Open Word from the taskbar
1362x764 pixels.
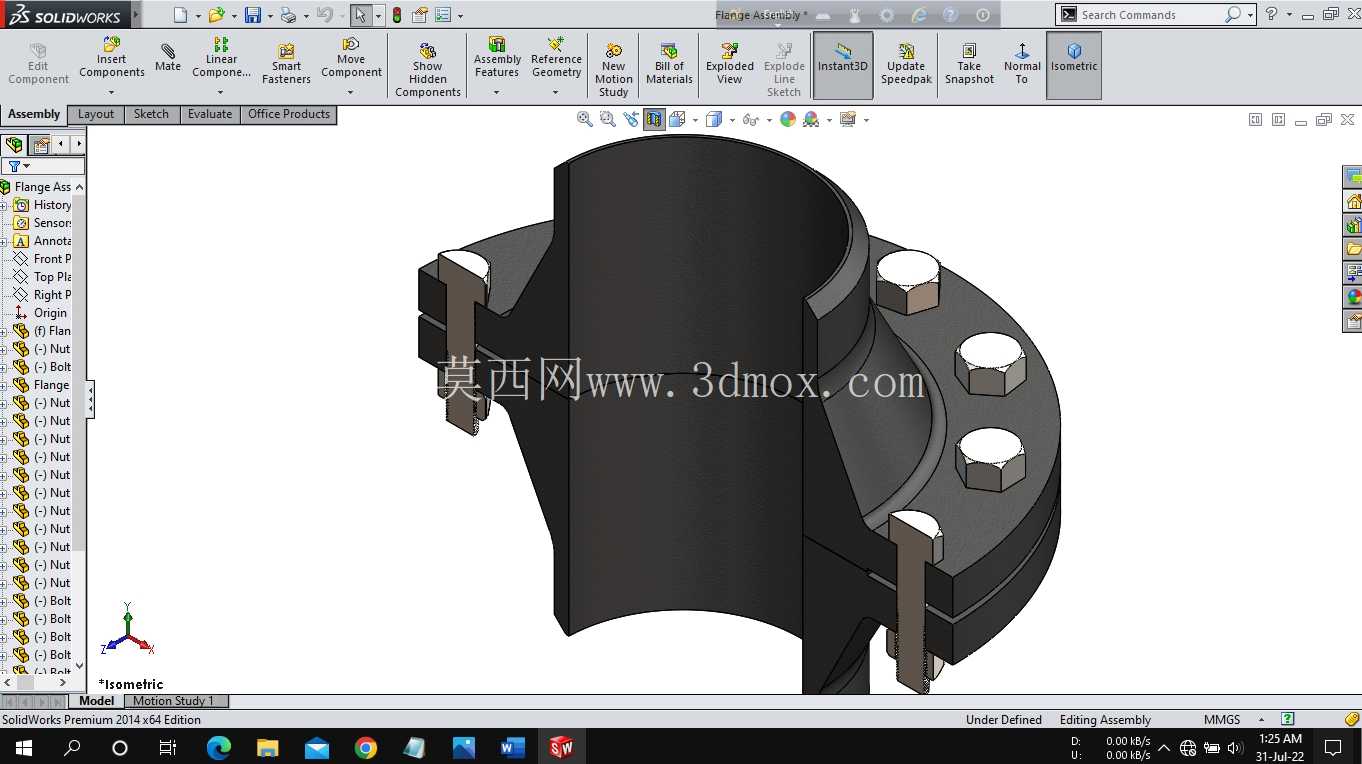pyautogui.click(x=512, y=747)
